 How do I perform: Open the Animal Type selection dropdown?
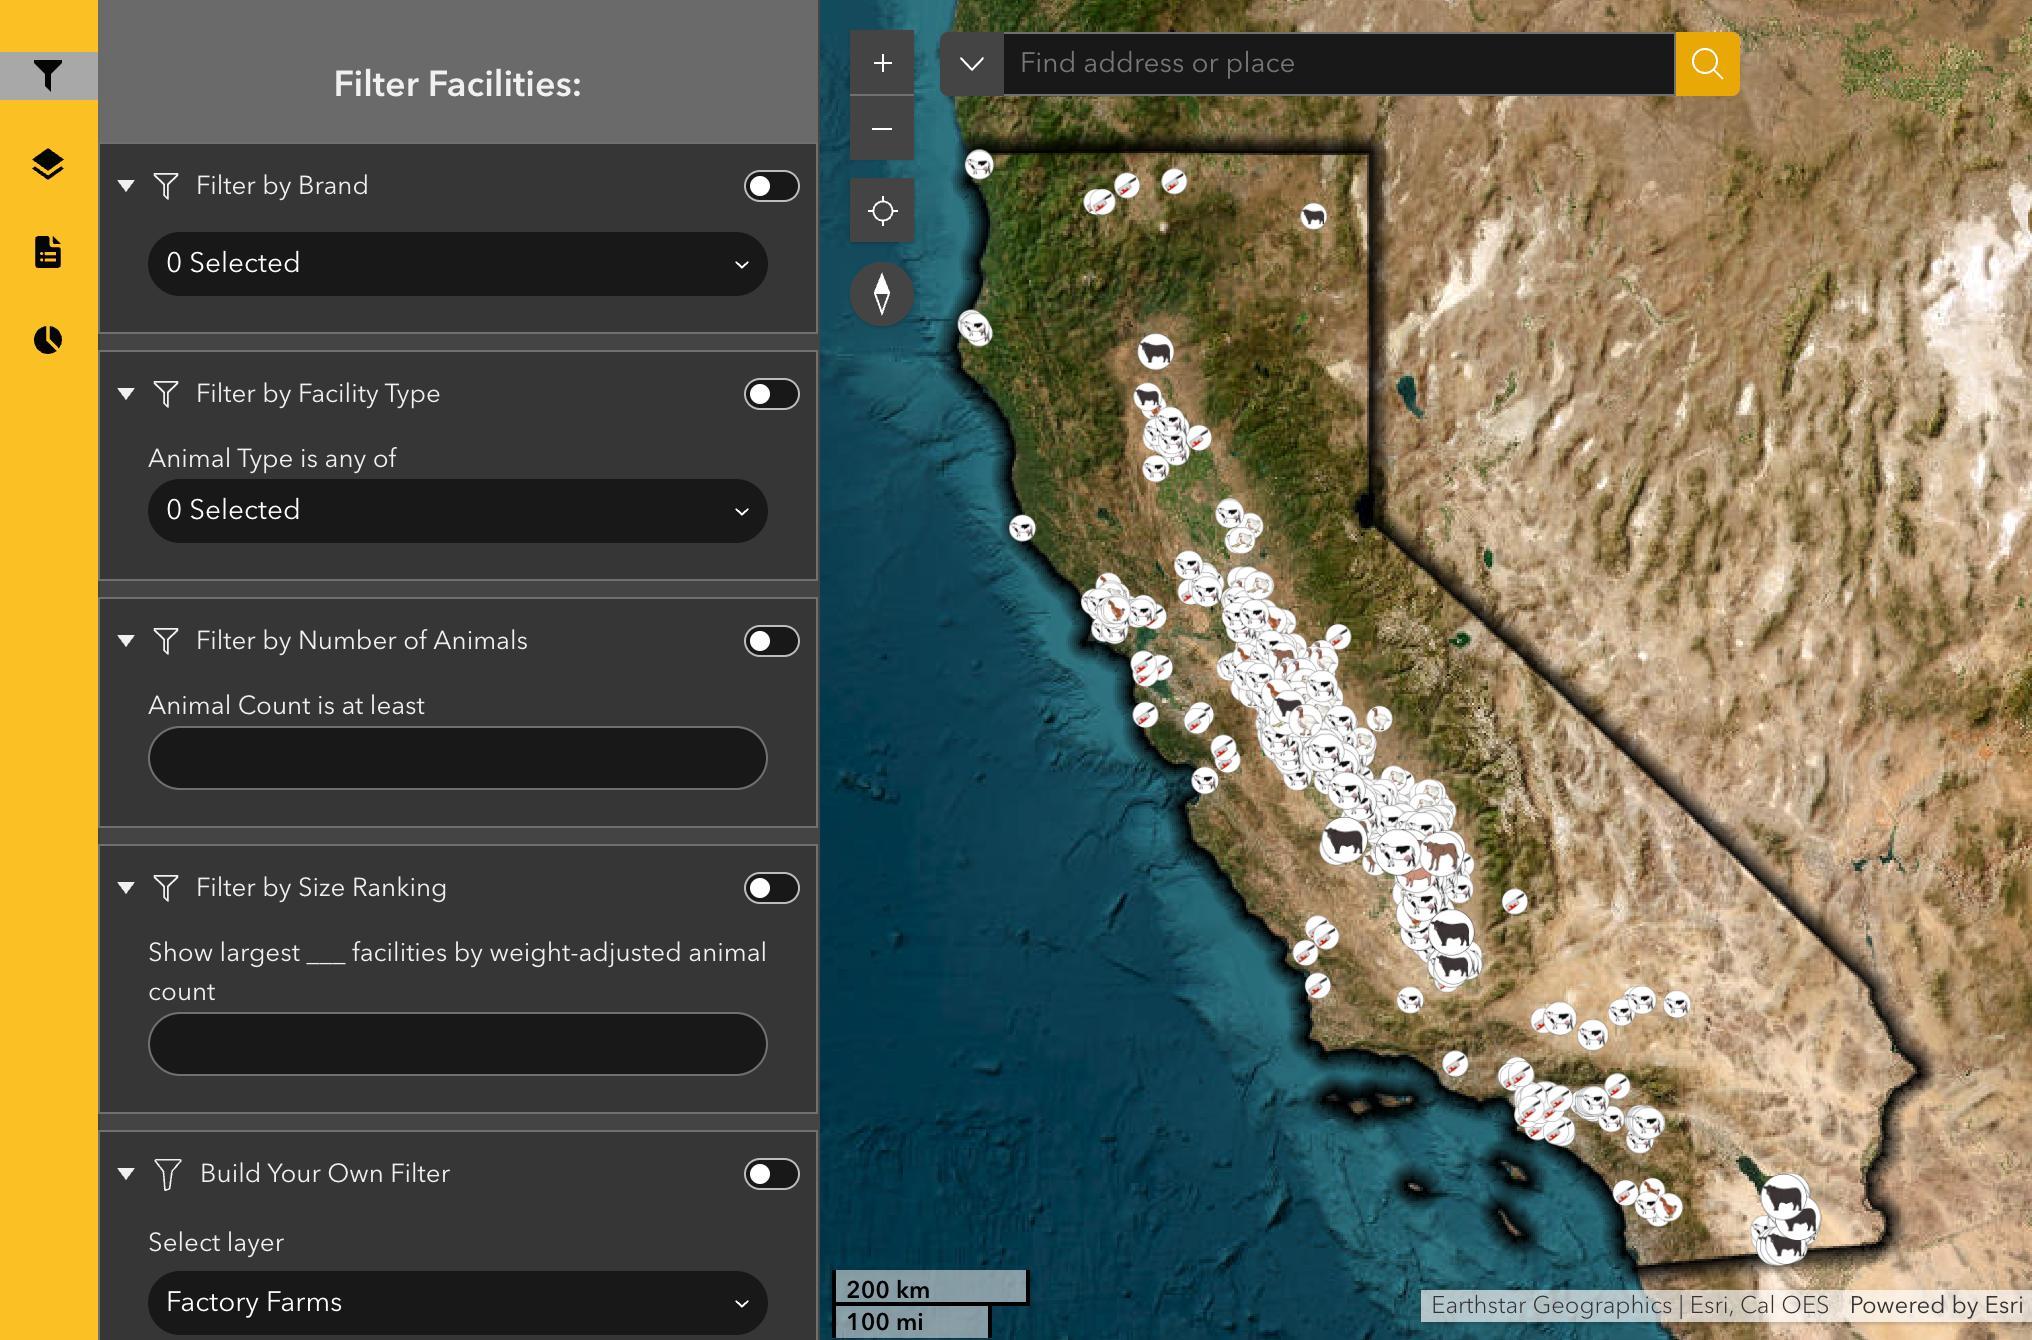[457, 511]
